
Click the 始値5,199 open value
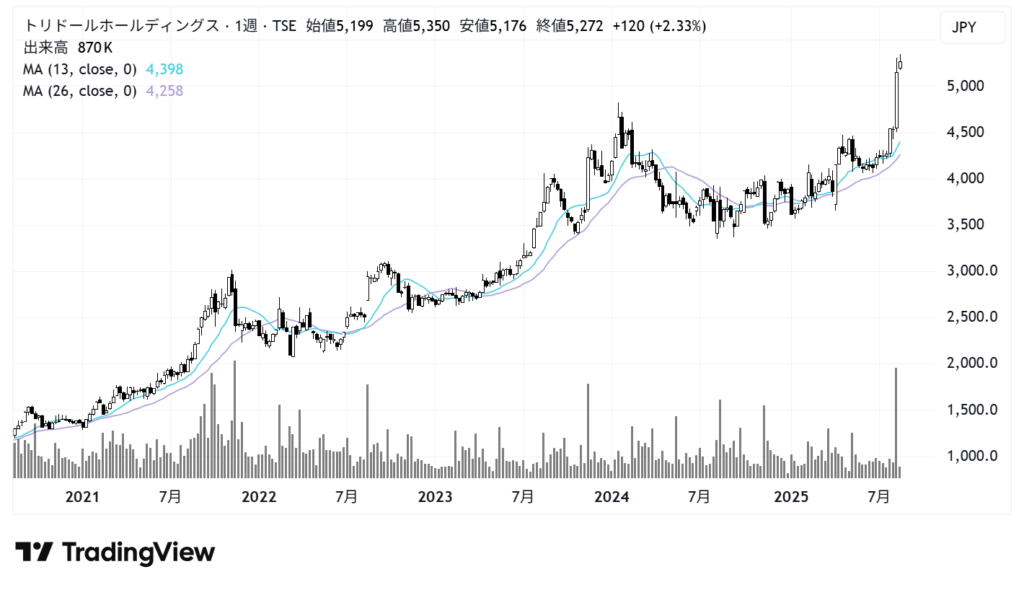(x=340, y=26)
